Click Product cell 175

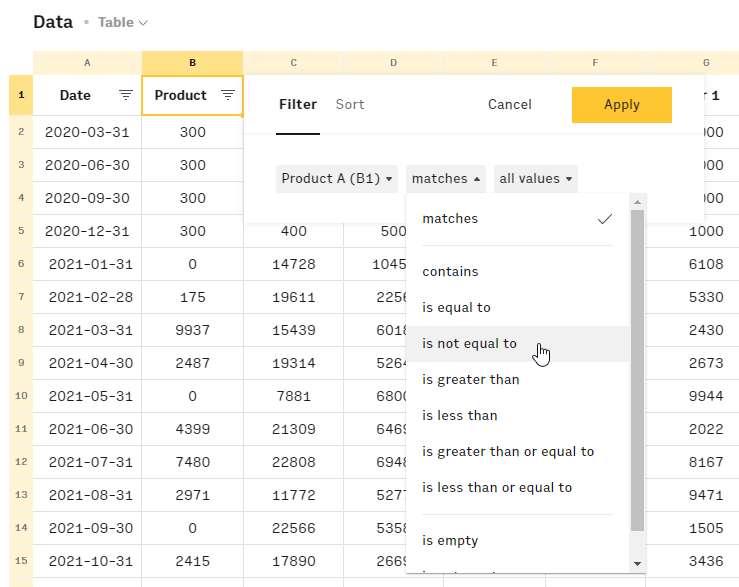pyautogui.click(x=192, y=297)
